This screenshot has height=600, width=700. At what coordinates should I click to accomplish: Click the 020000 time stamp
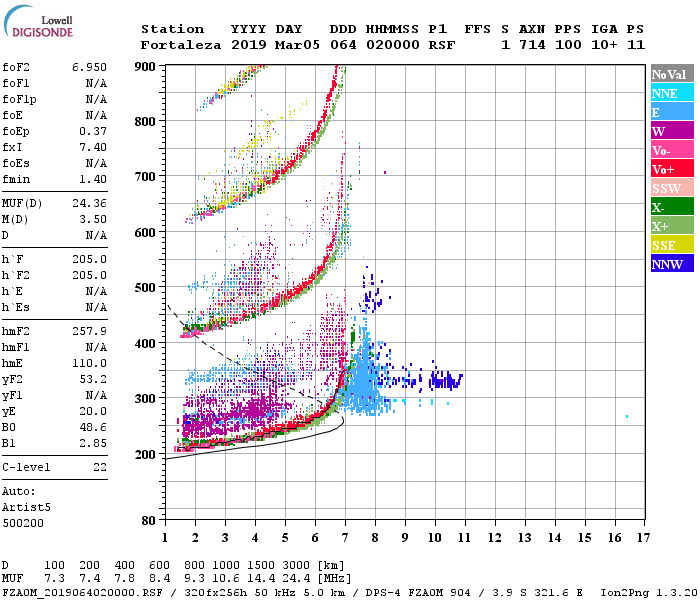click(x=393, y=45)
